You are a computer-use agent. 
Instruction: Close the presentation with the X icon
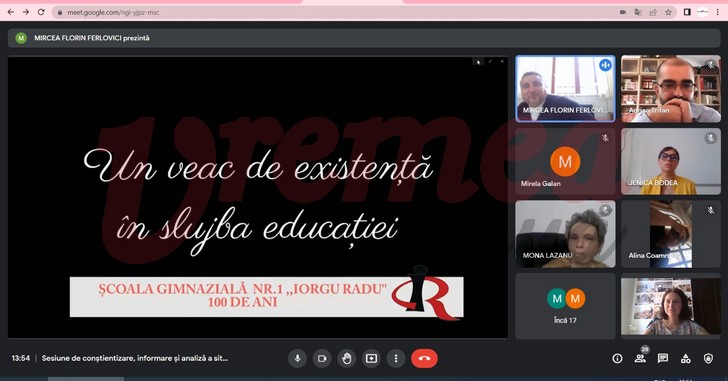tap(502, 61)
